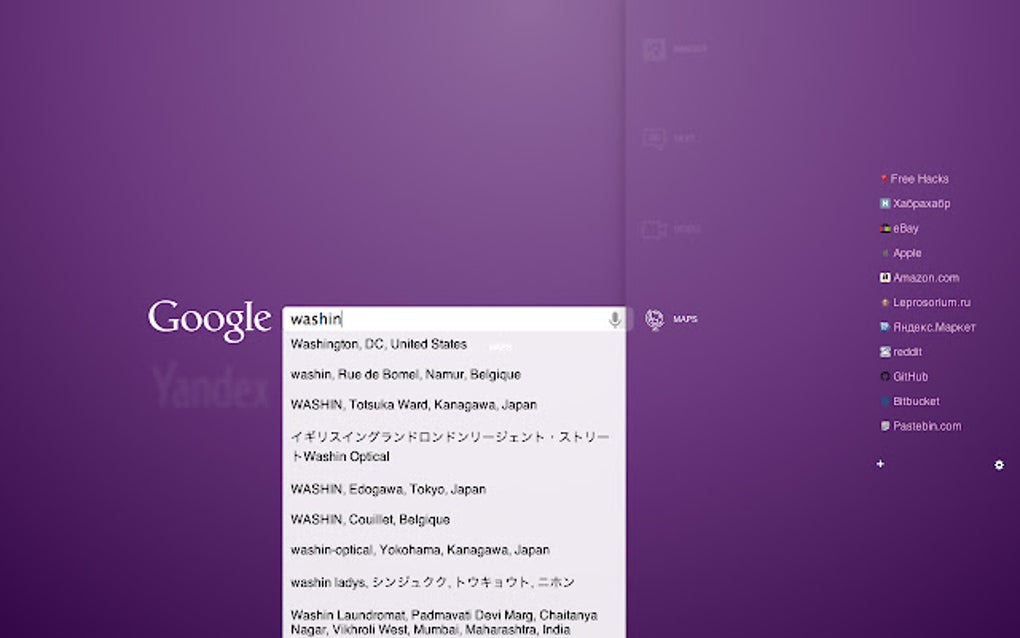
Task: Switch to the faded Yandex search engine
Action: coord(210,385)
